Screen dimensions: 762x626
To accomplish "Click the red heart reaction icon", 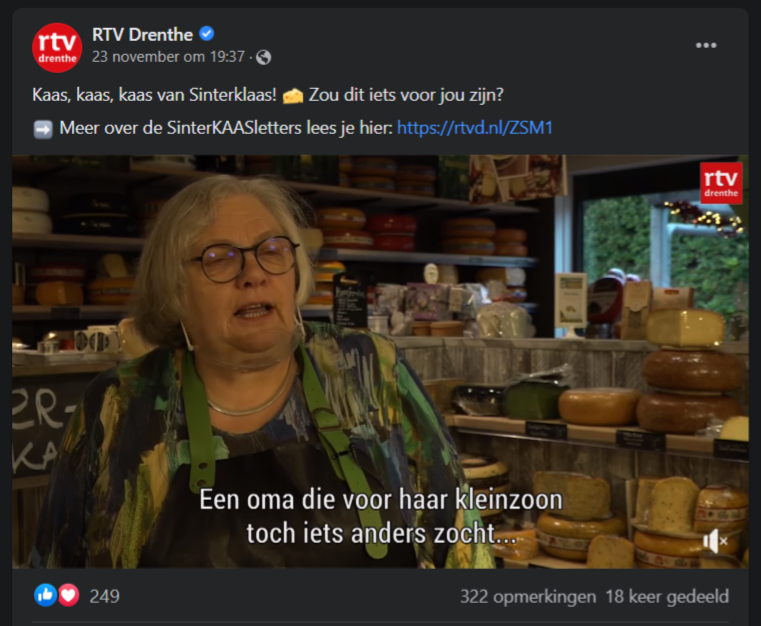I will 69,595.
